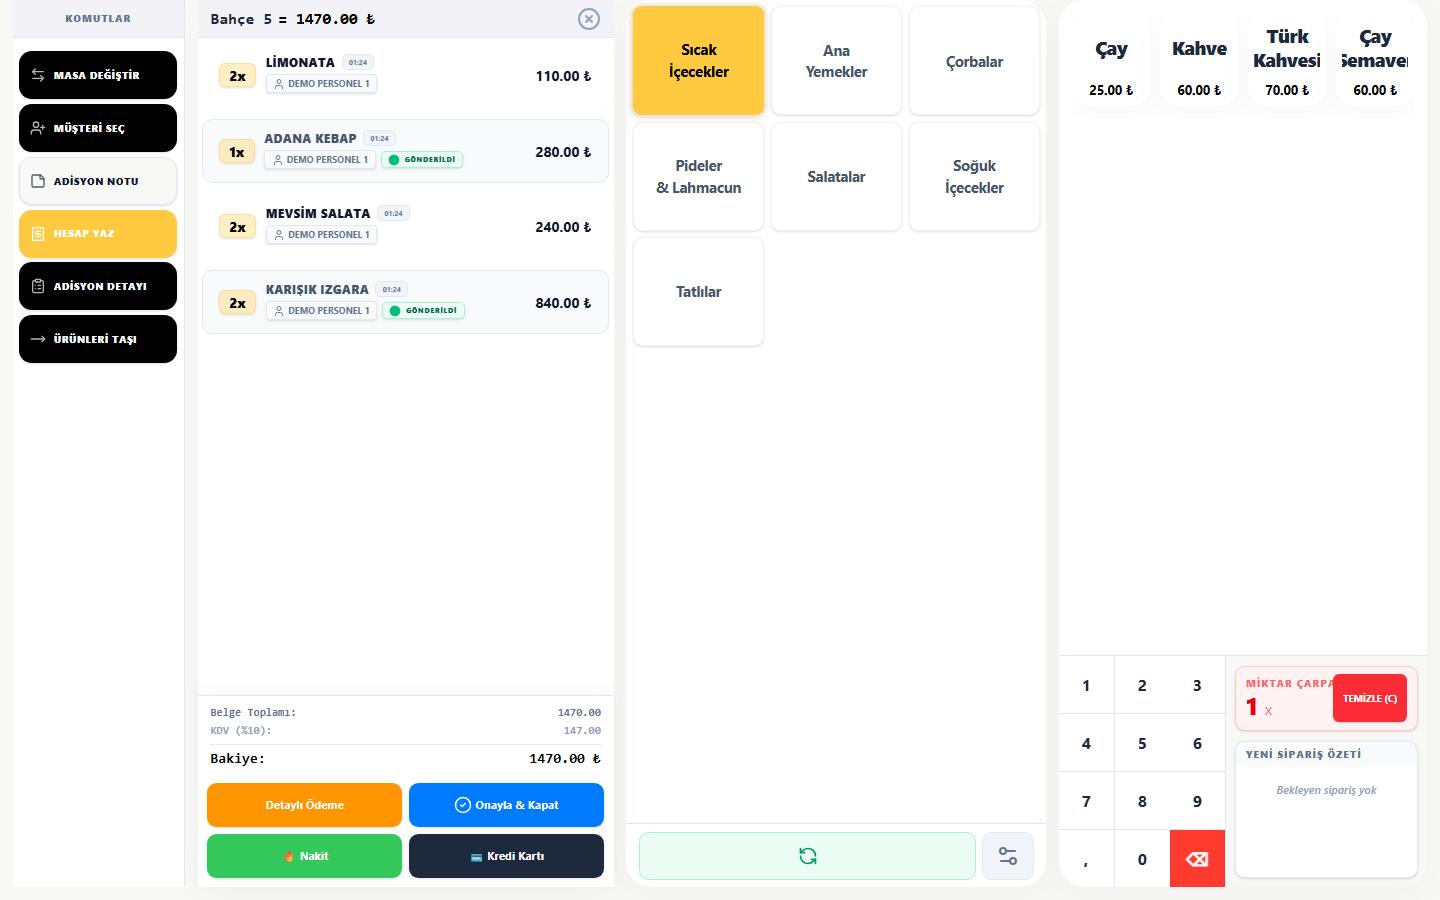Open Müşteri Seç command

[98, 128]
